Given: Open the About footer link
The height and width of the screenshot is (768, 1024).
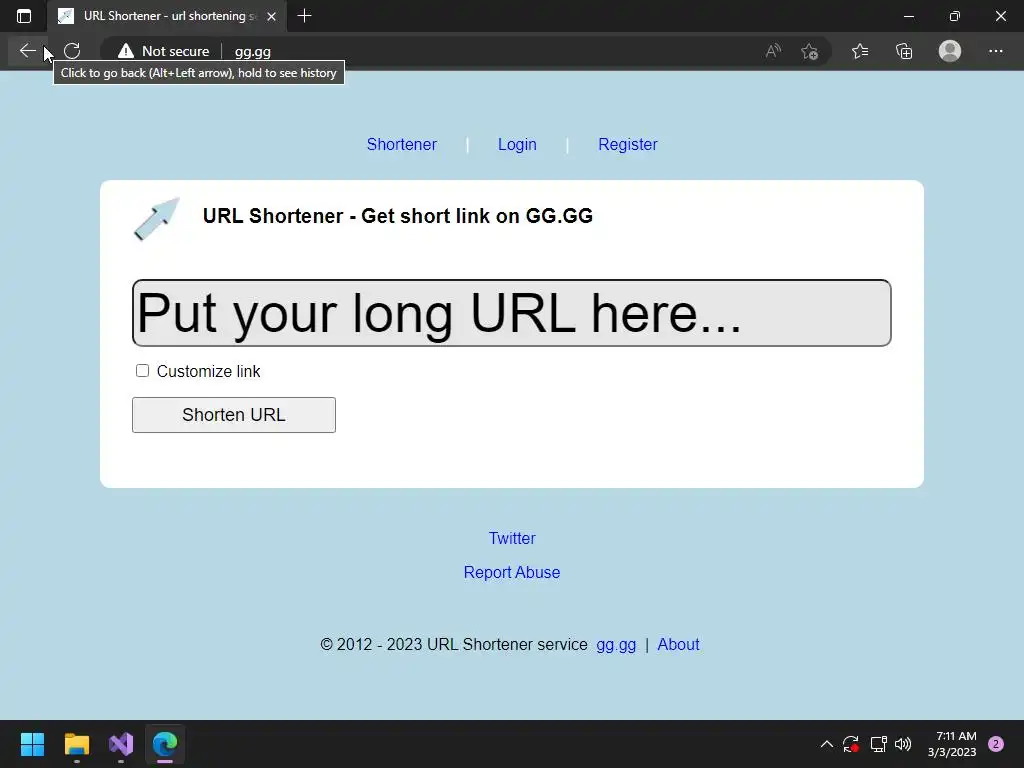Looking at the screenshot, I should pos(678,645).
